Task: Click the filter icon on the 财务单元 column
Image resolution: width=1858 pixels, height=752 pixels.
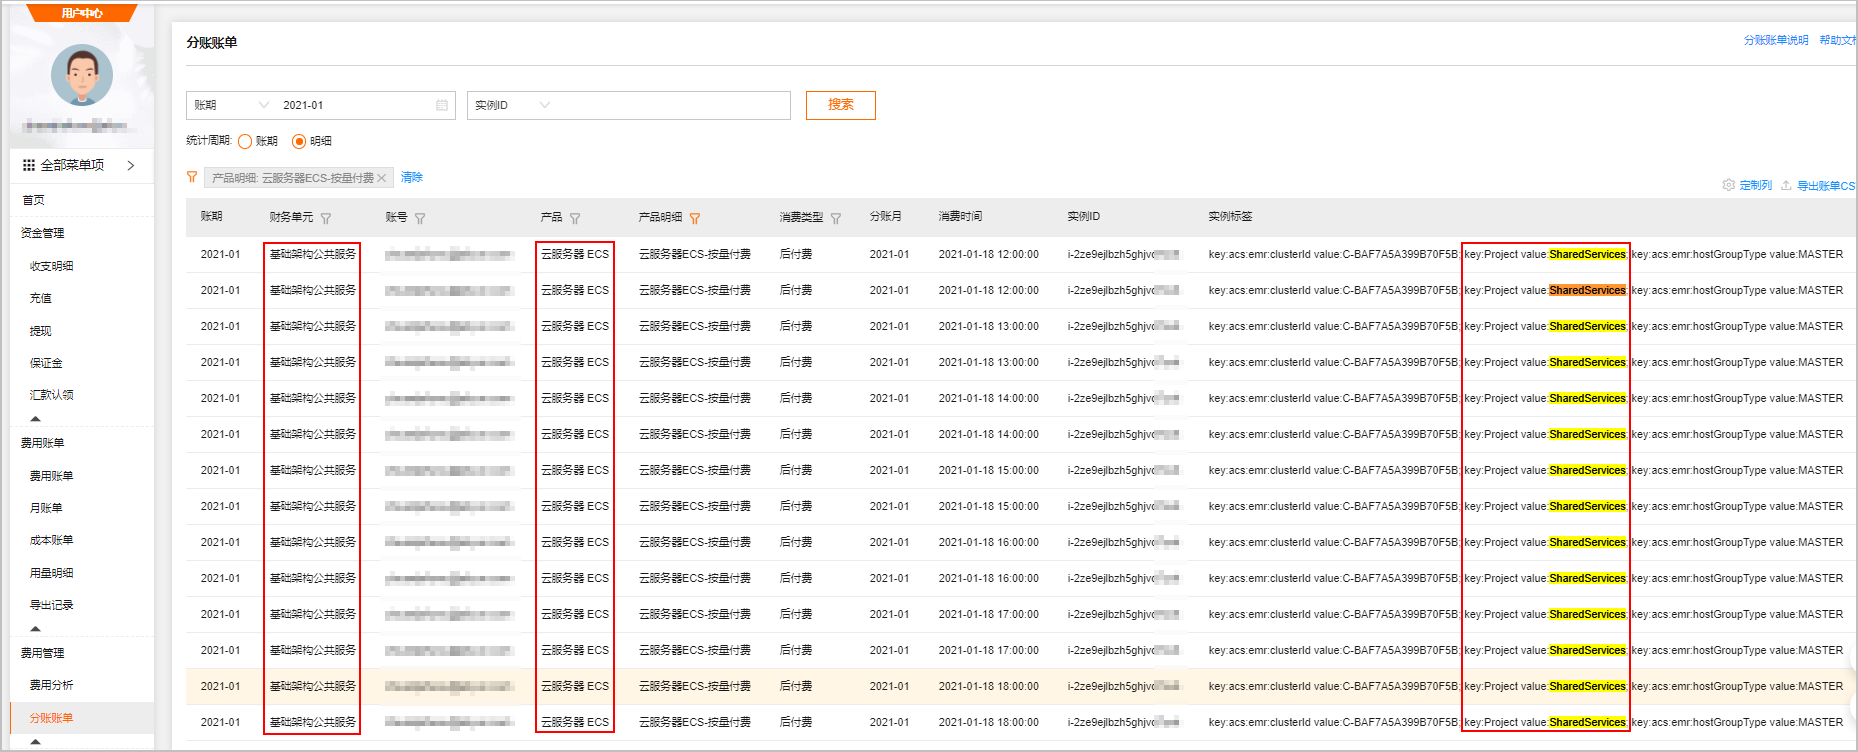Action: pyautogui.click(x=326, y=218)
